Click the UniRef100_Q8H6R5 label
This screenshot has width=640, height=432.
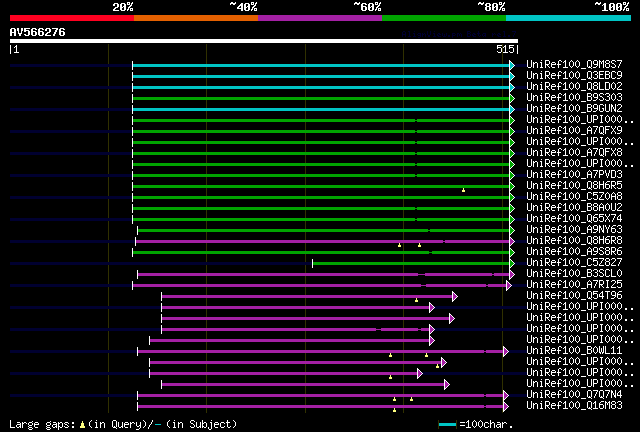click(x=574, y=186)
